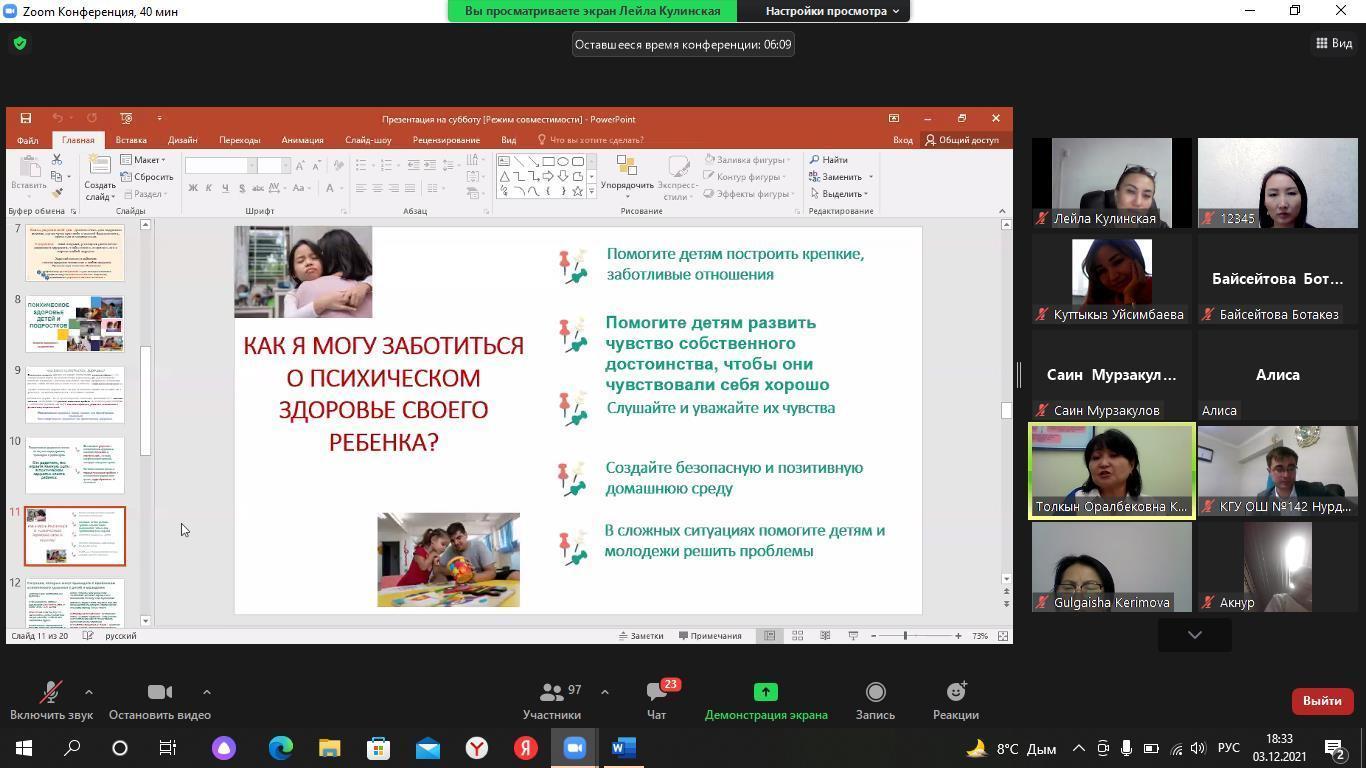Switch to the Animation ribbon tab
The width and height of the screenshot is (1366, 768).
pyautogui.click(x=302, y=140)
